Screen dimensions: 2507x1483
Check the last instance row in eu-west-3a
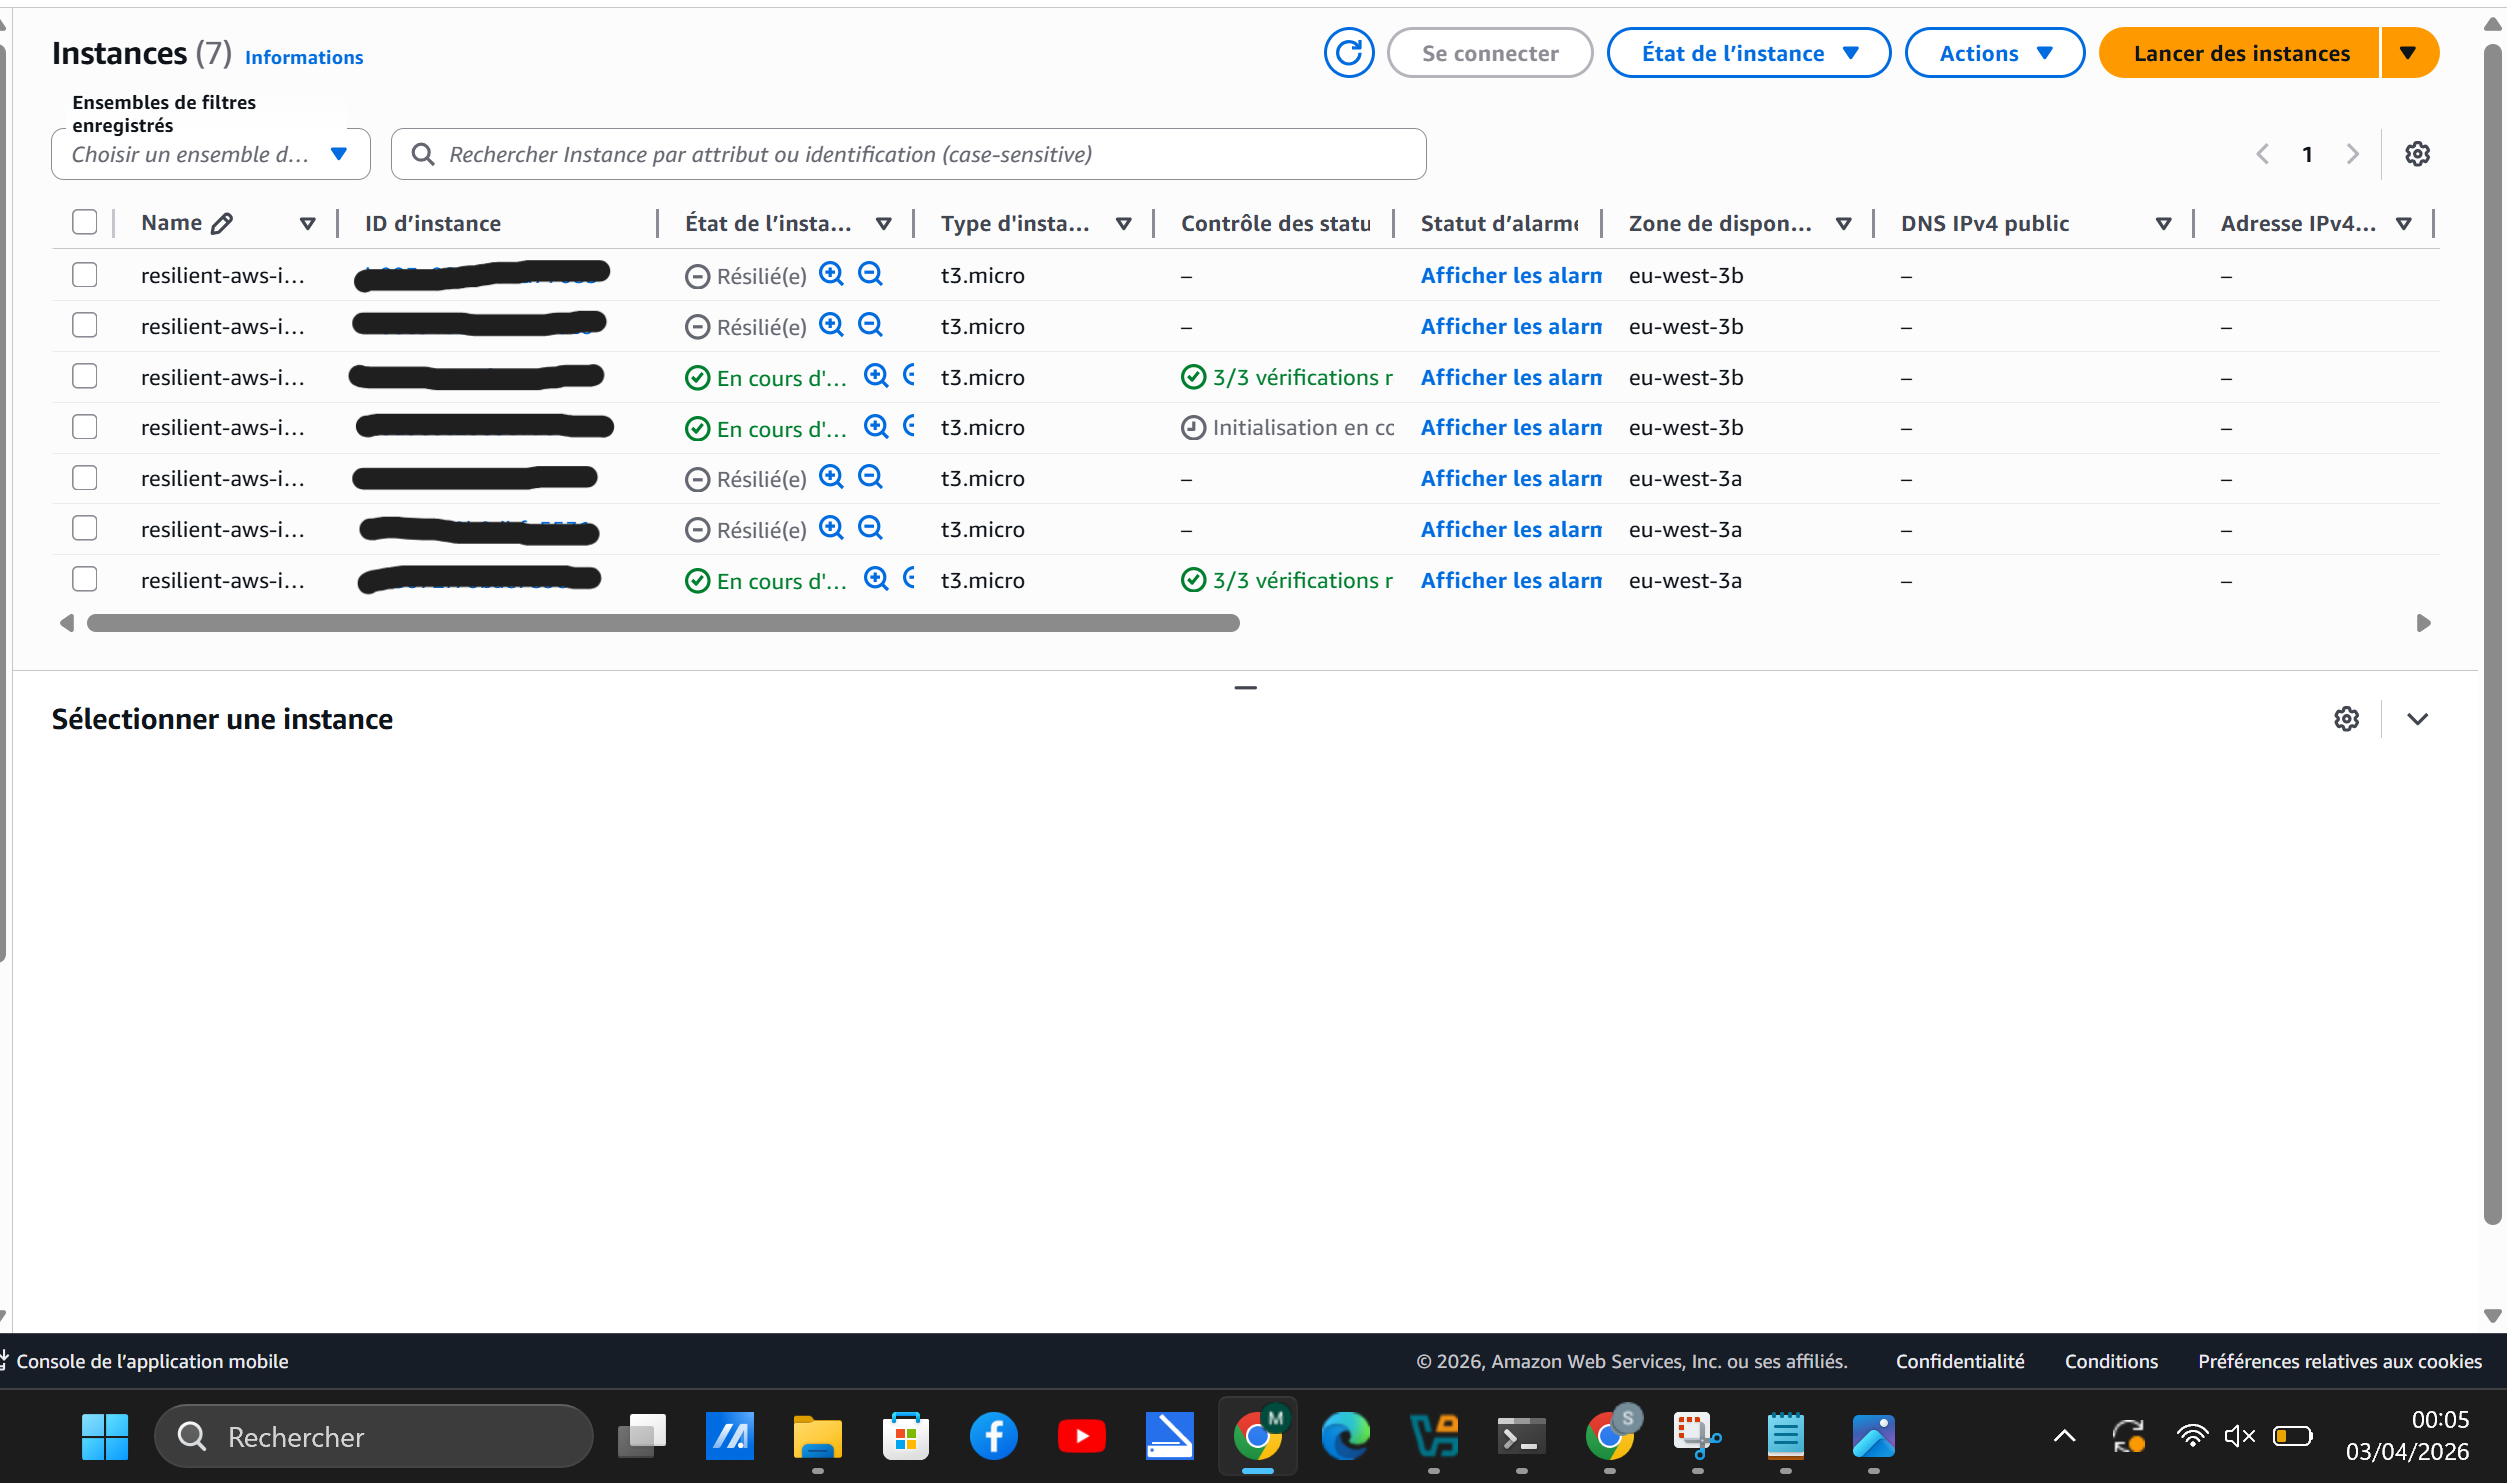pos(84,579)
